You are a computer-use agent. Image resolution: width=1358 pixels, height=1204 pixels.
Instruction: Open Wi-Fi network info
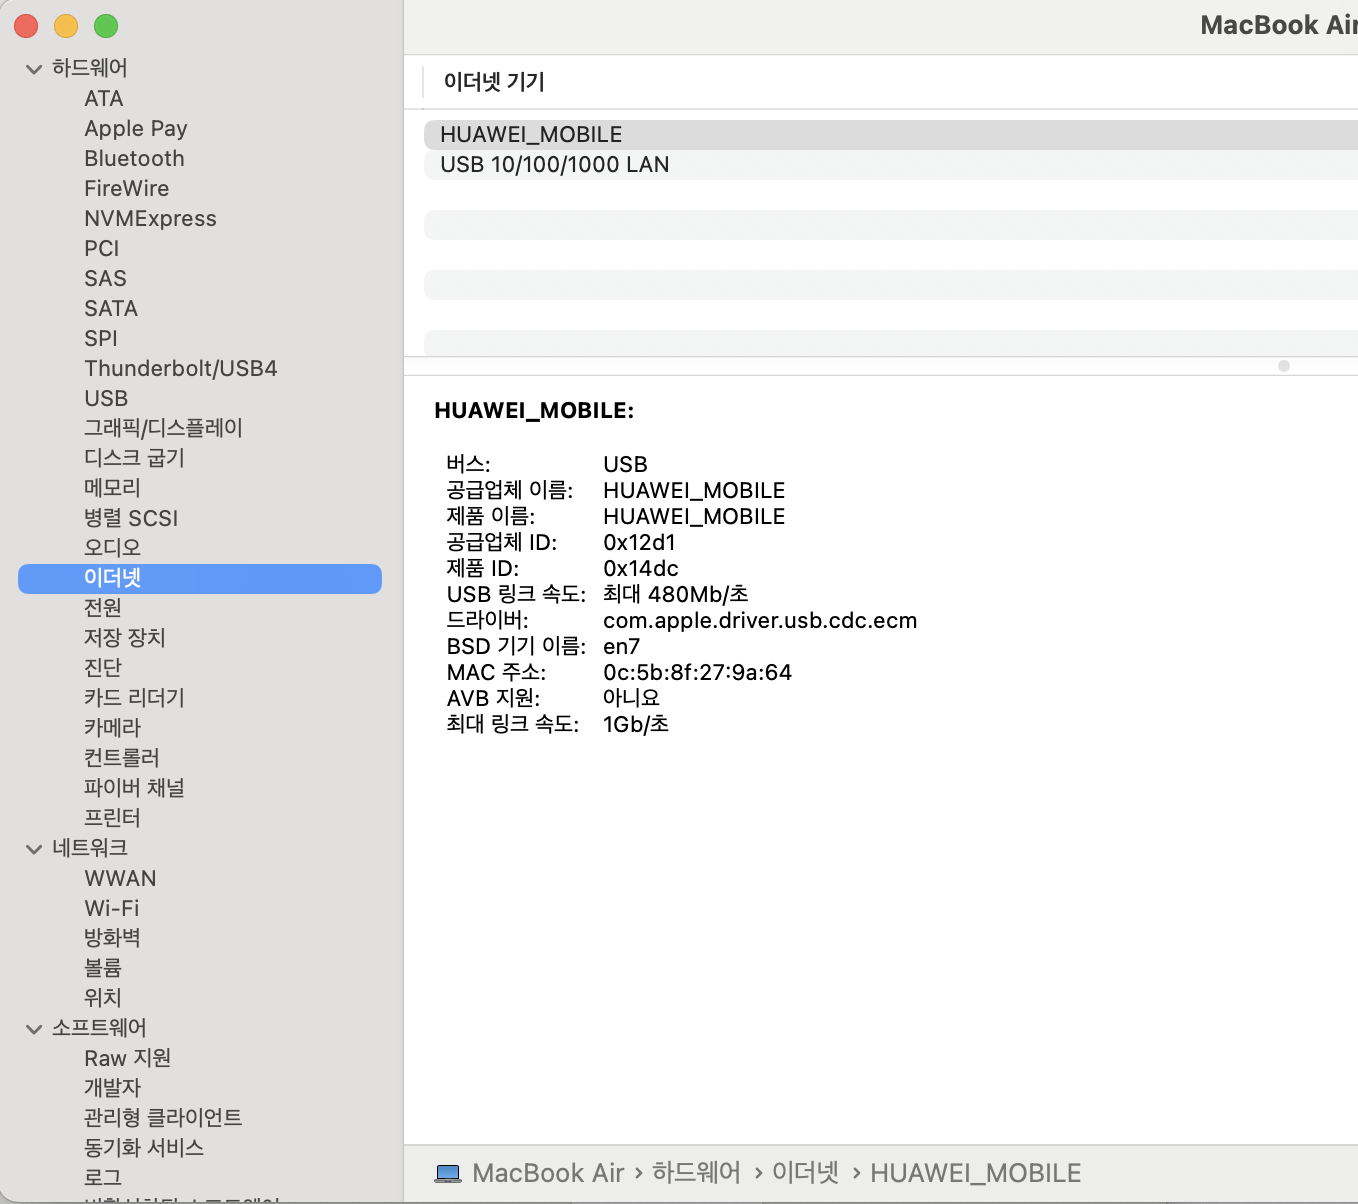coord(112,909)
